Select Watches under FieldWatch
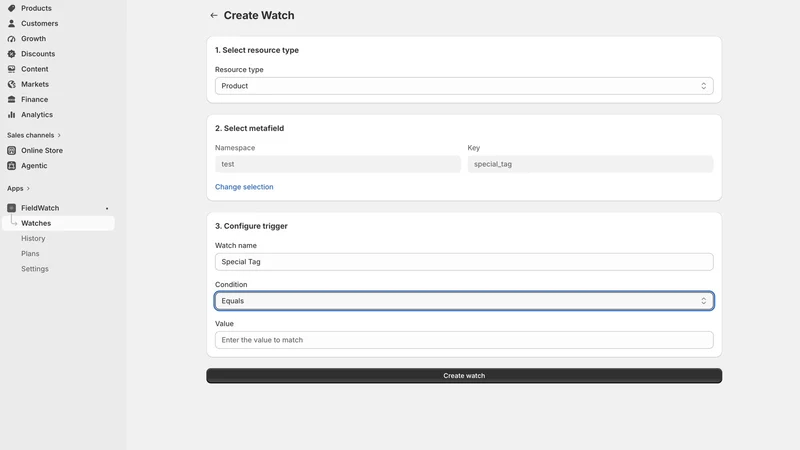This screenshot has height=450, width=800. pyautogui.click(x=58, y=223)
